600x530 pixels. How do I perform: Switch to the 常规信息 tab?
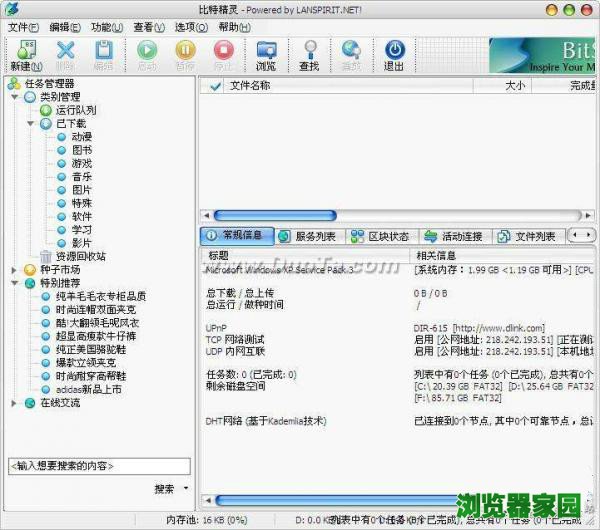237,236
